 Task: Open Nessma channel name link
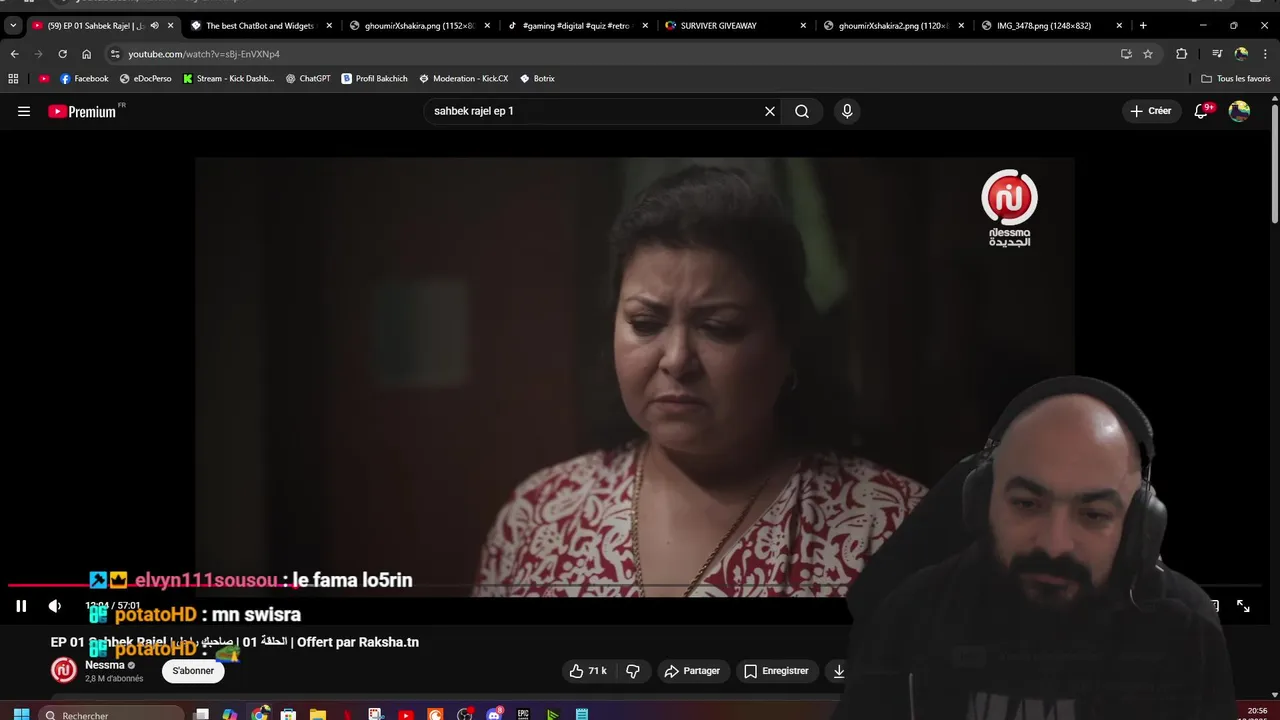105,665
